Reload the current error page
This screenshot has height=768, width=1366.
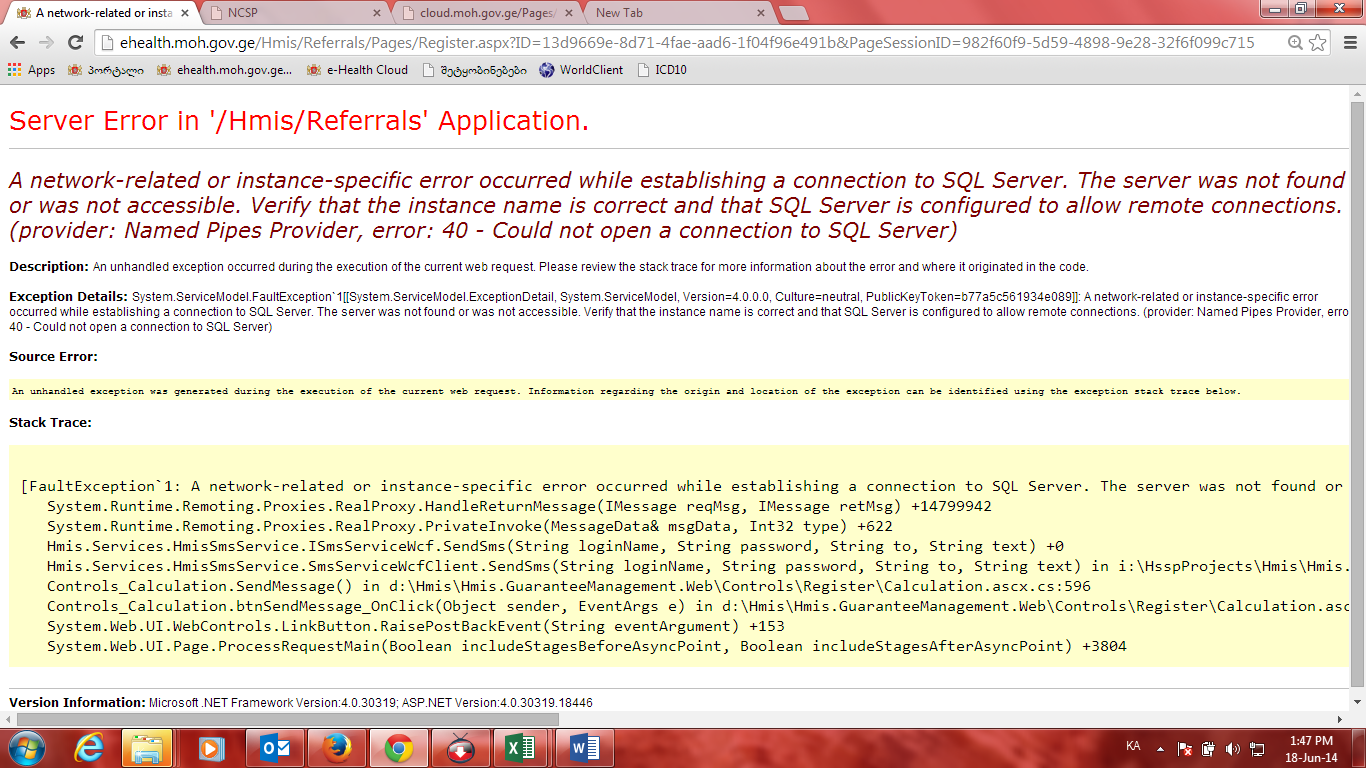point(75,42)
